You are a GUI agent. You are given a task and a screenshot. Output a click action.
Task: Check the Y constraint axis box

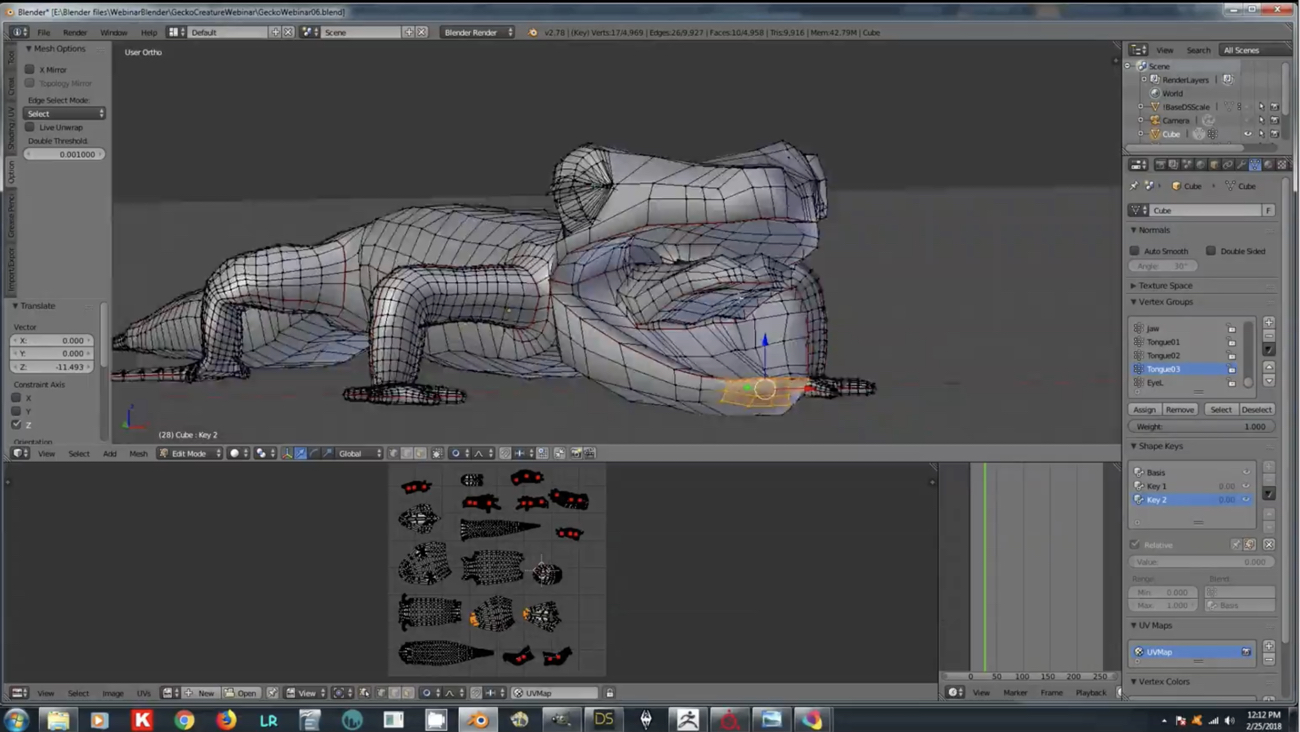click(16, 411)
